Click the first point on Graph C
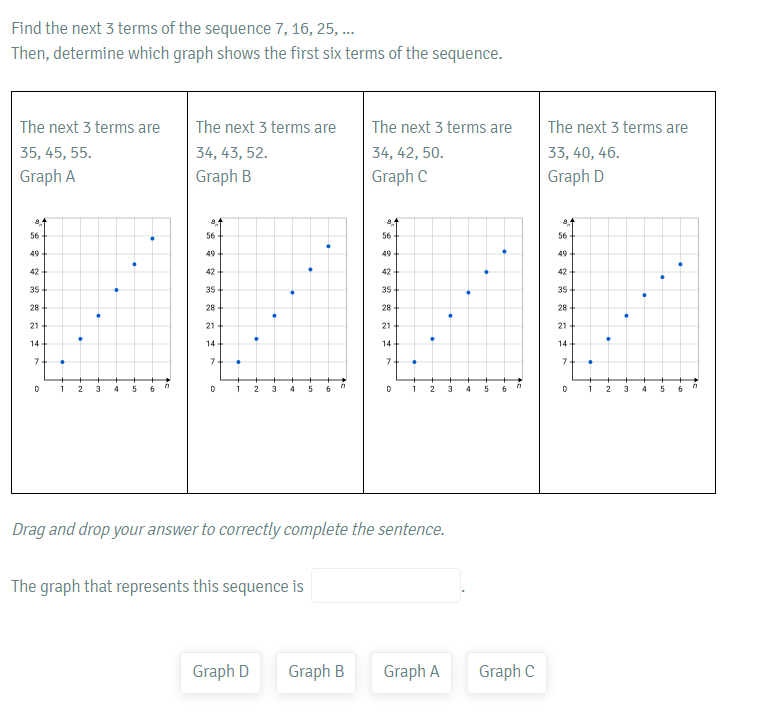 pyautogui.click(x=414, y=362)
